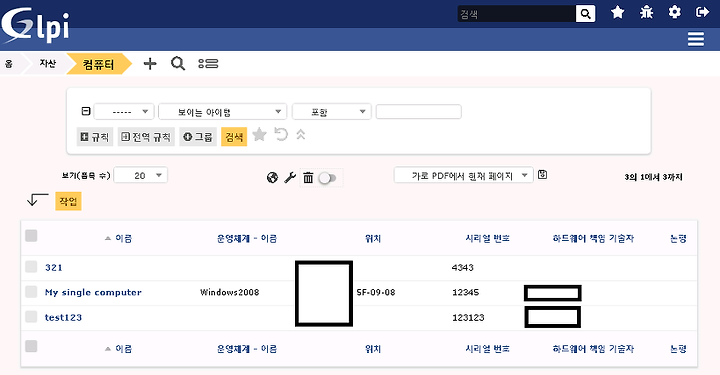Save search with the star icon
720x375 pixels.
point(259,134)
